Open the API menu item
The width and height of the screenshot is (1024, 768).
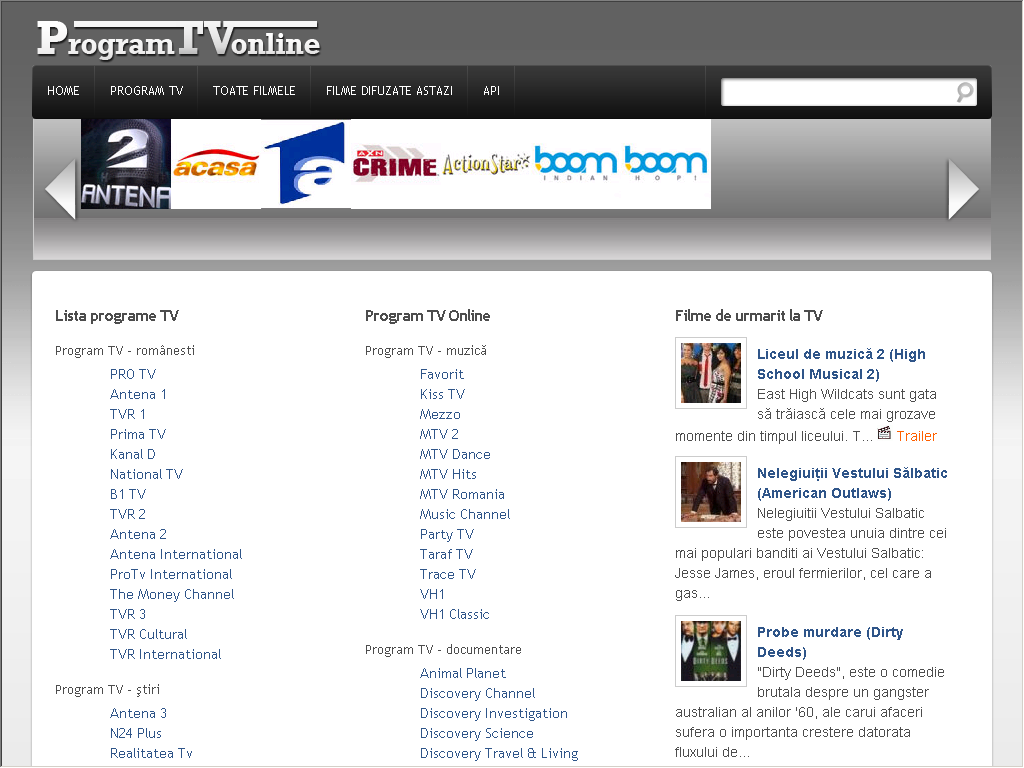[492, 91]
